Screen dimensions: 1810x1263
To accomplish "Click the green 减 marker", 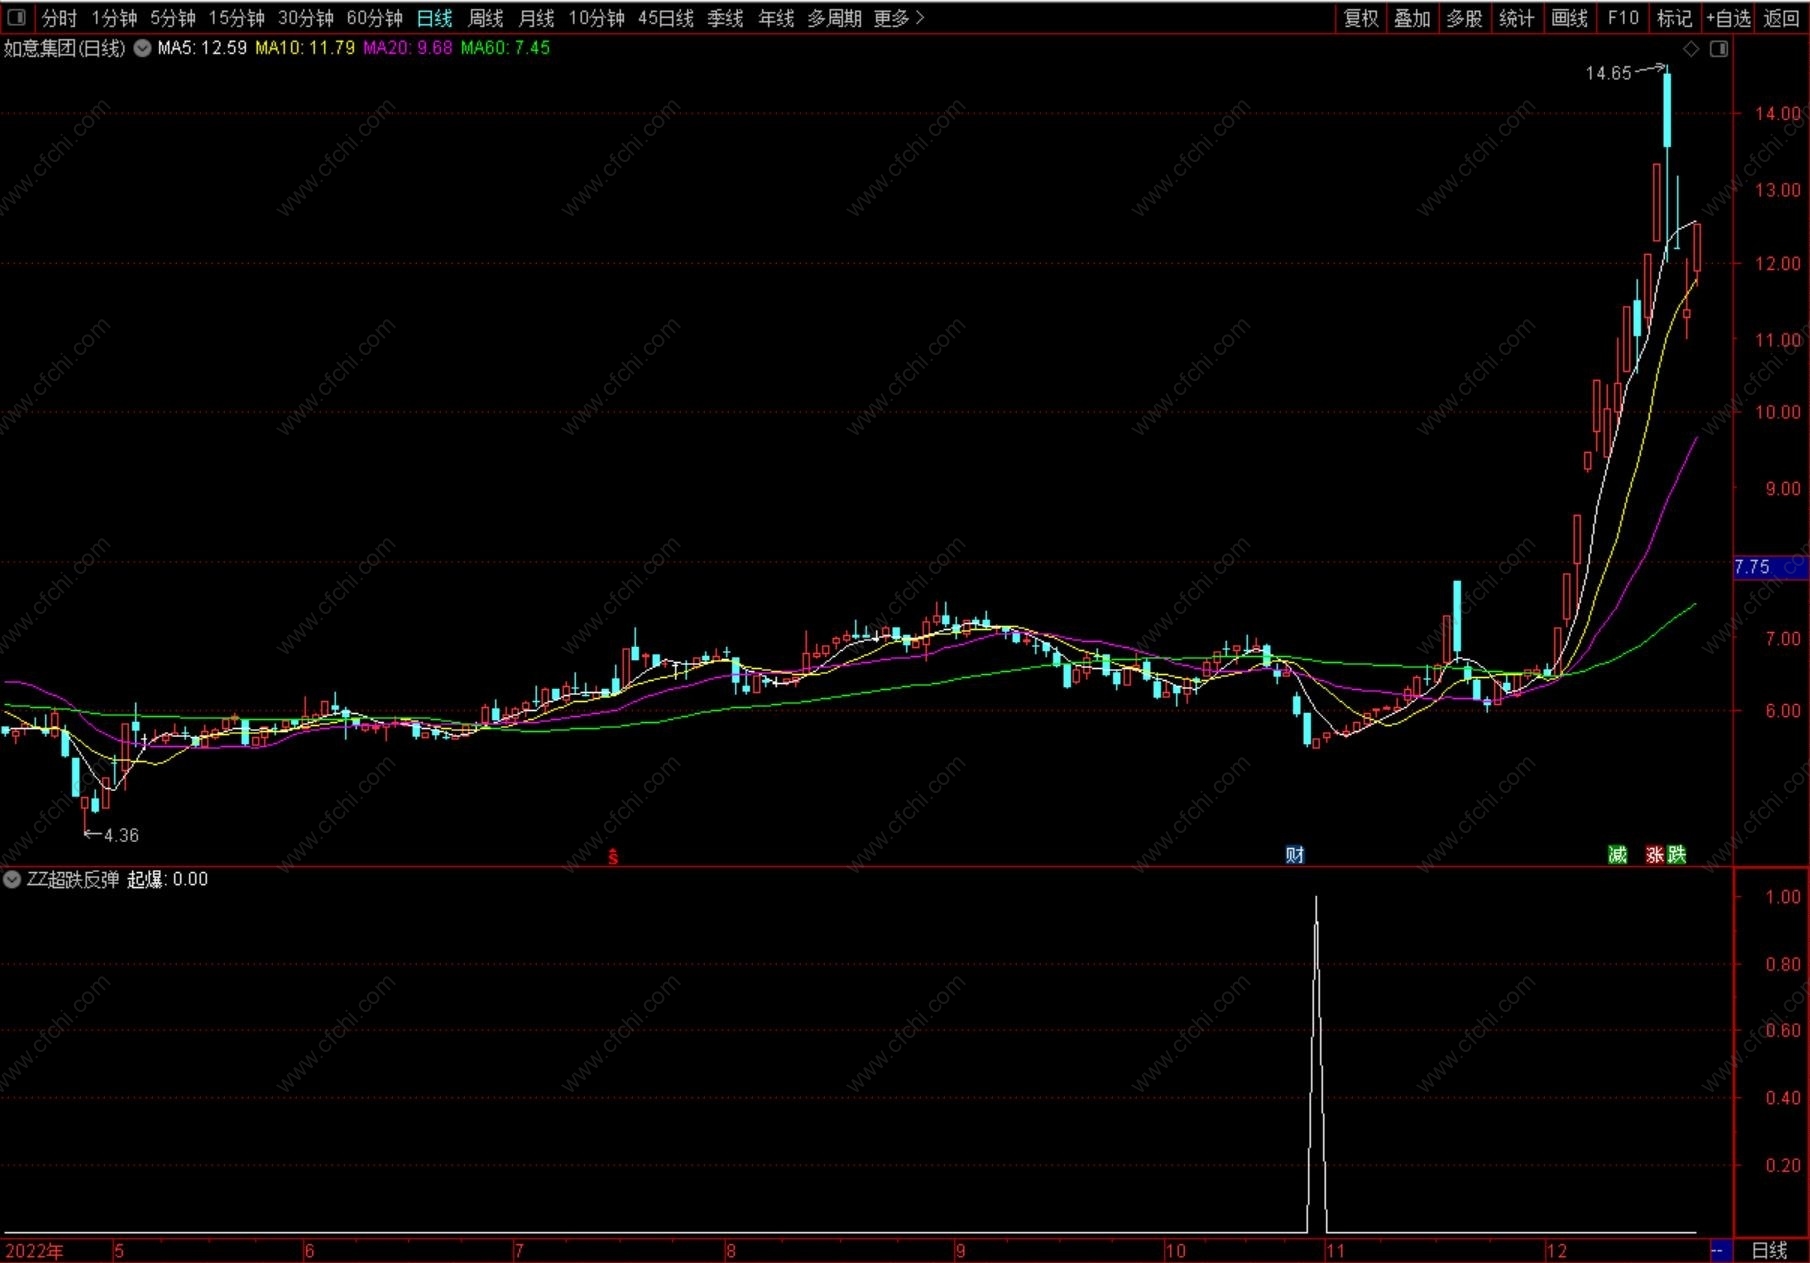I will 1618,855.
